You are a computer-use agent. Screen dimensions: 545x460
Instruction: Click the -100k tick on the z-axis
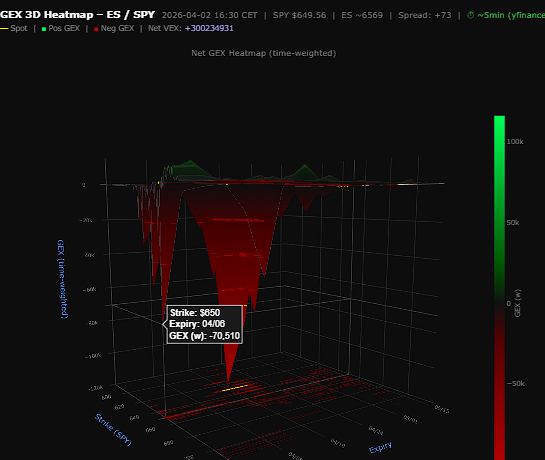pyautogui.click(x=93, y=356)
